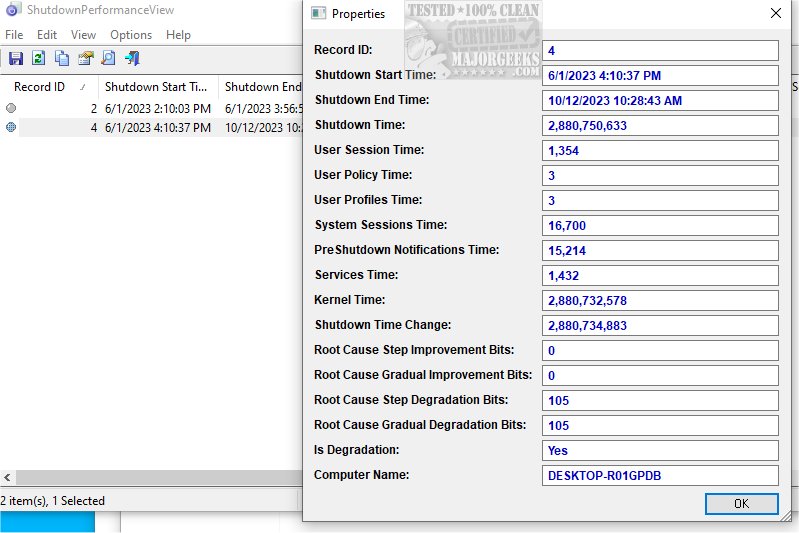Click the 'Computer Name:' label

point(361,474)
